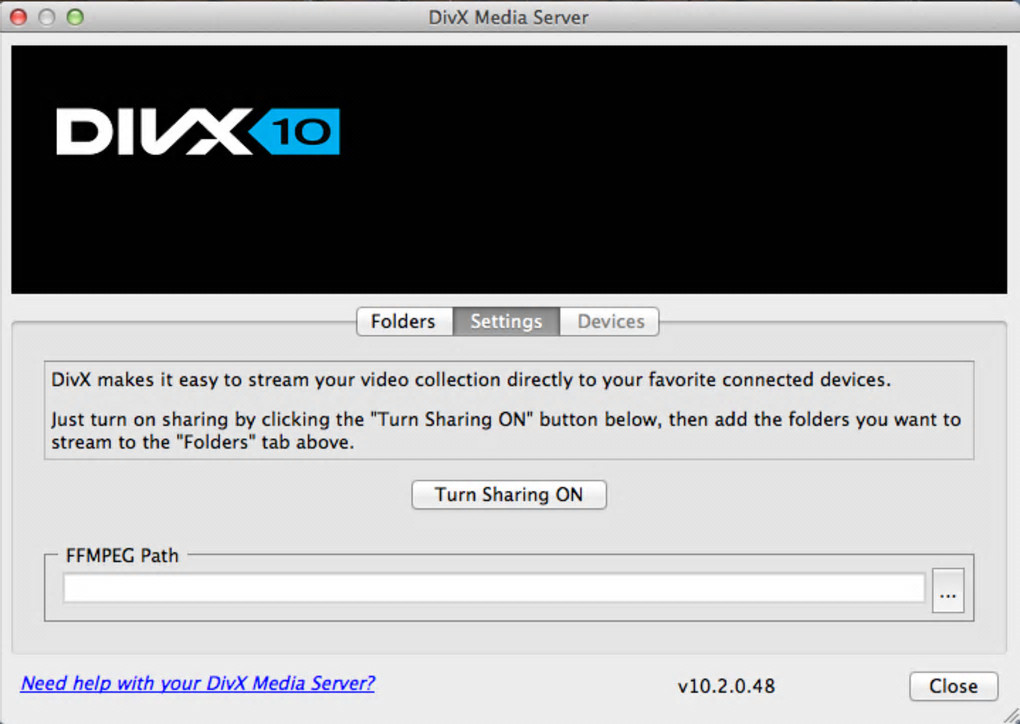Click the version text v10.2.0.48
Screen dimensions: 1020x724
click(x=726, y=686)
